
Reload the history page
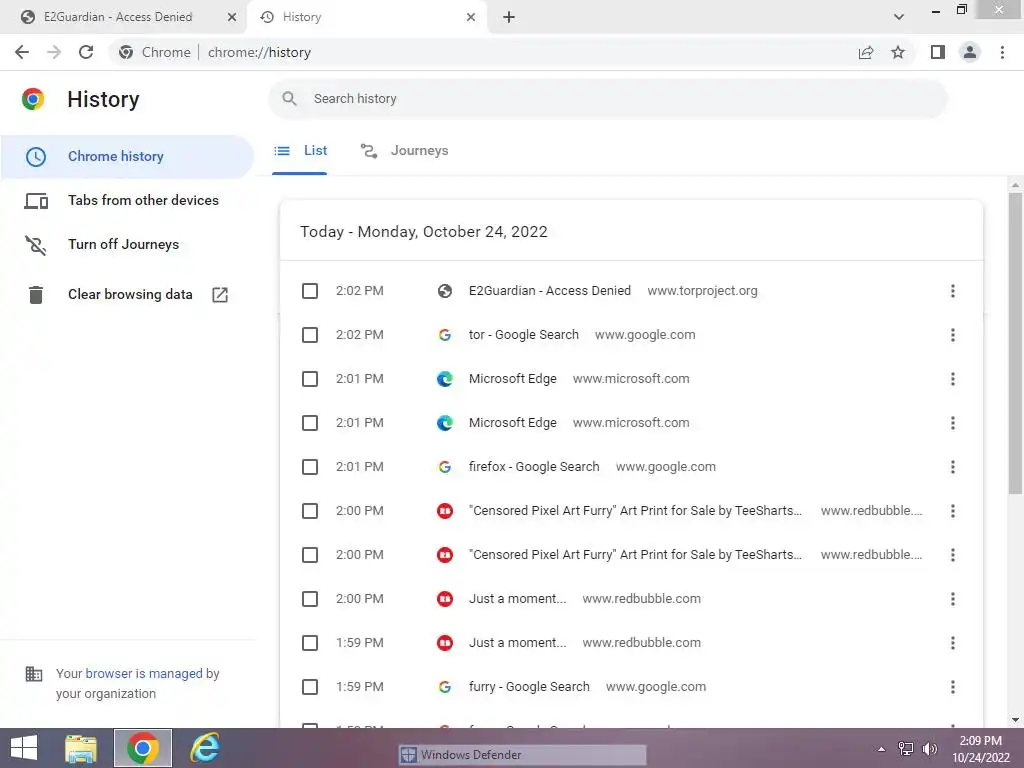click(86, 52)
